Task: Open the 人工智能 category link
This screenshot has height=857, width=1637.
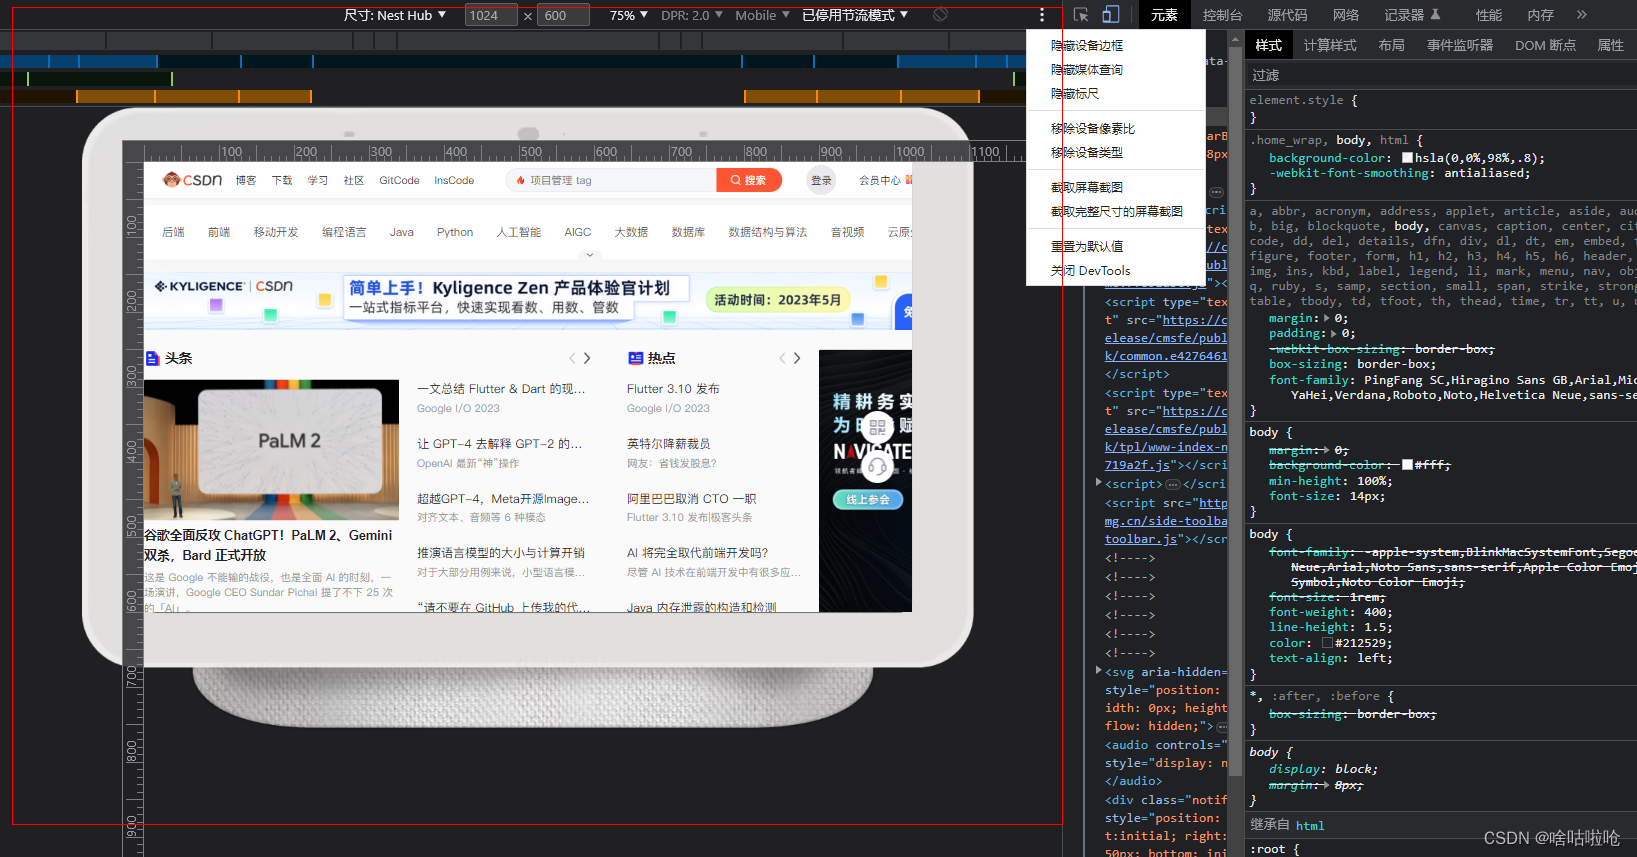Action: coord(518,232)
